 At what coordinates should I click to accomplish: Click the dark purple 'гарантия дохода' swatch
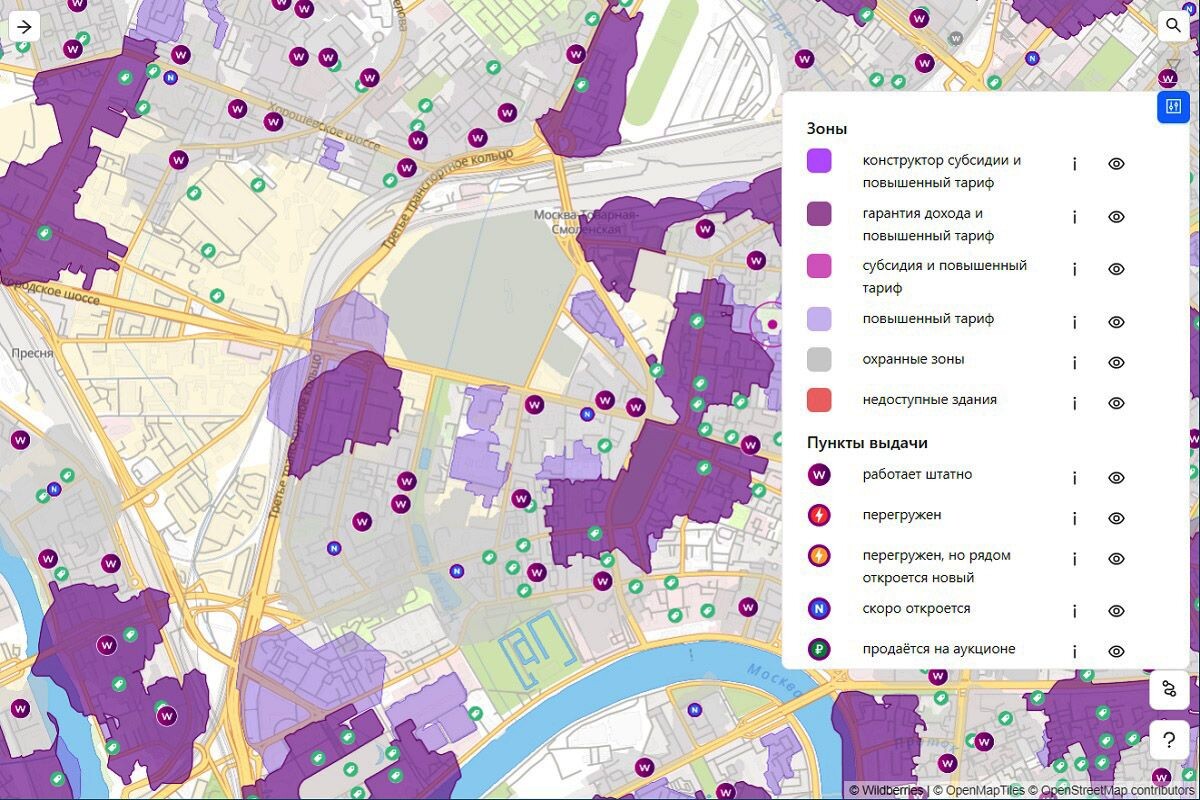pos(819,213)
